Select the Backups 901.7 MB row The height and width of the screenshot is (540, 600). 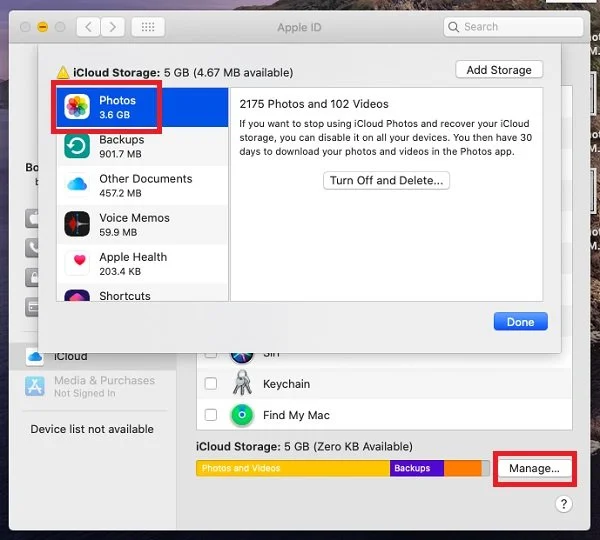pyautogui.click(x=142, y=146)
